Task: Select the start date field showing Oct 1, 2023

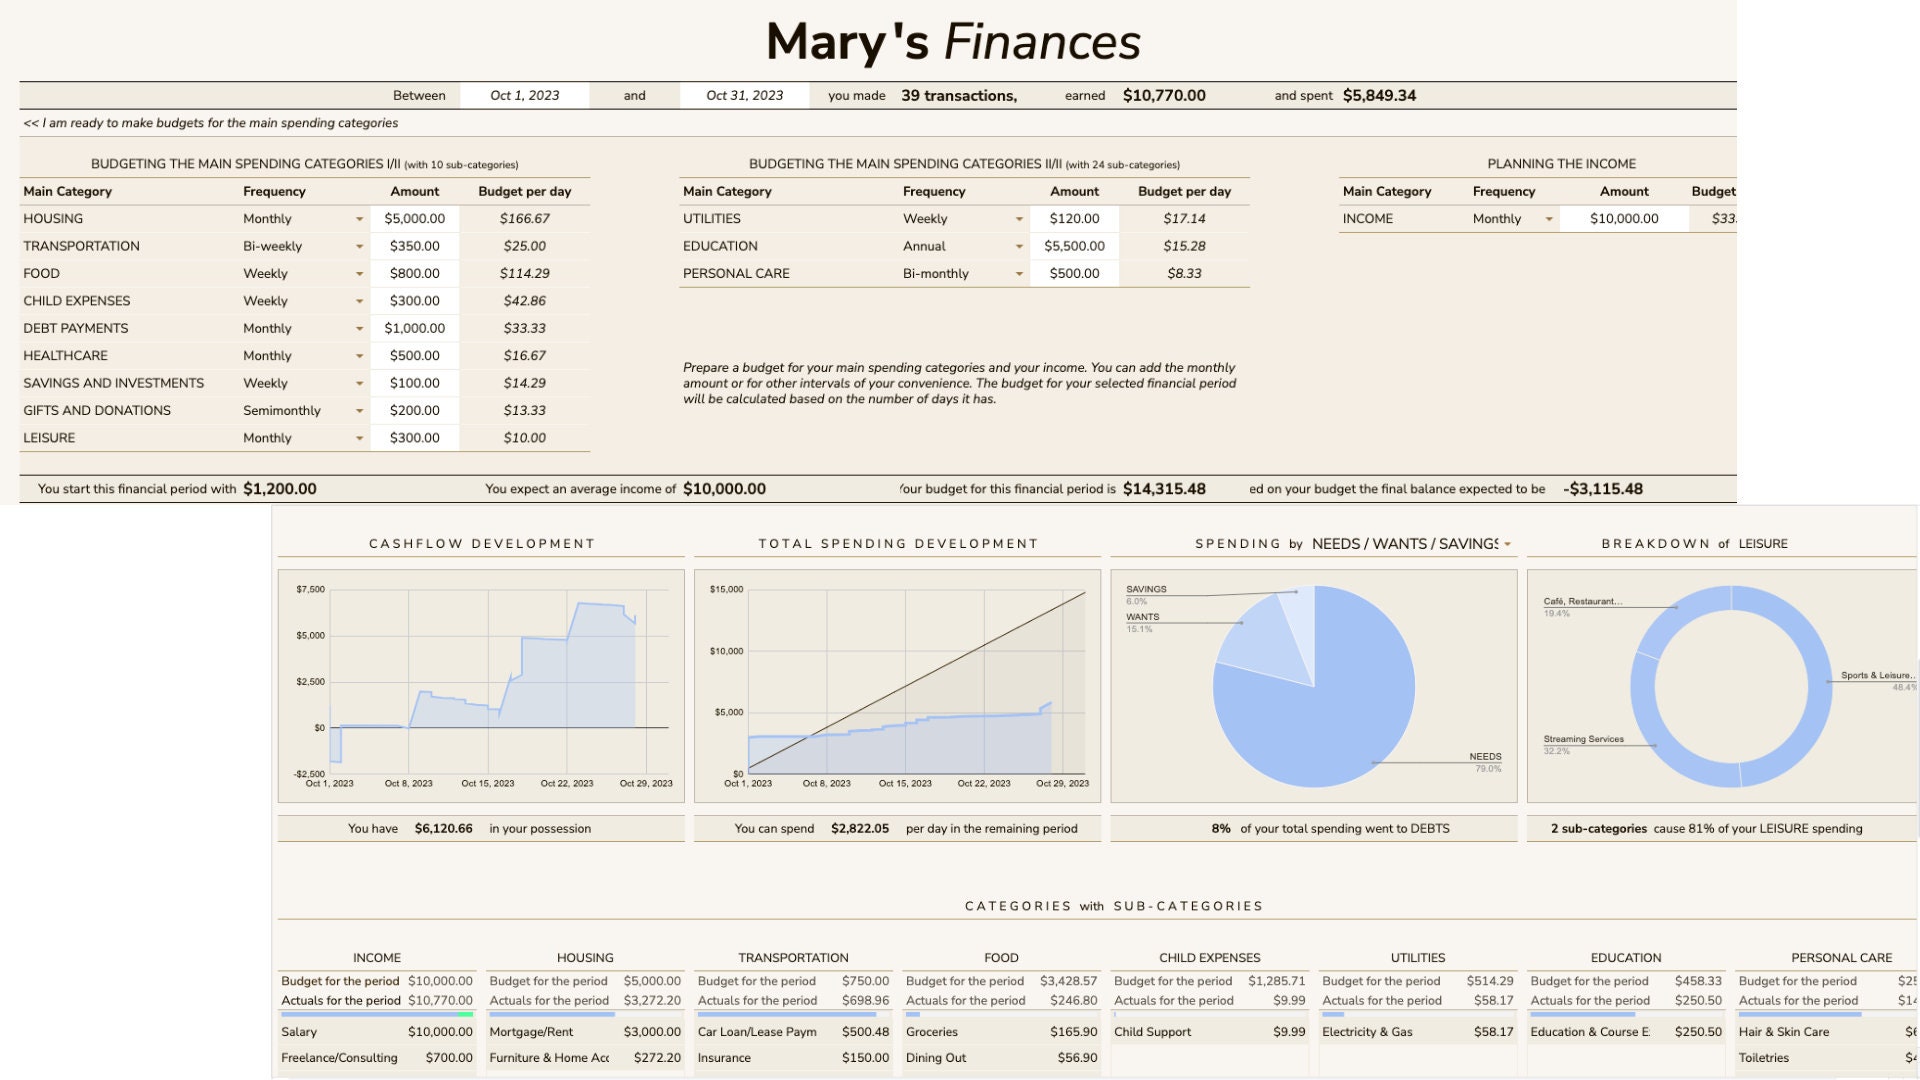Action: pos(525,95)
